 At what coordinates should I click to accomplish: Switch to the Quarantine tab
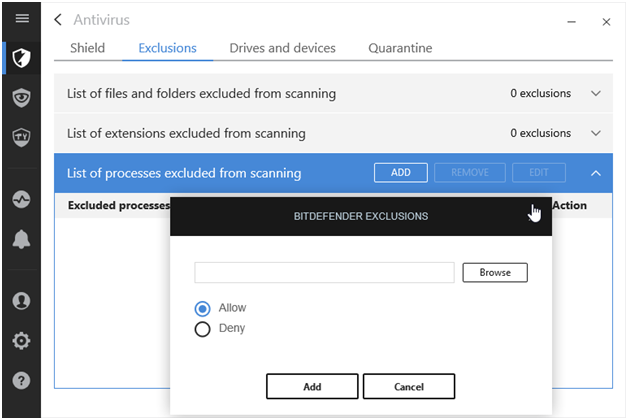click(400, 48)
